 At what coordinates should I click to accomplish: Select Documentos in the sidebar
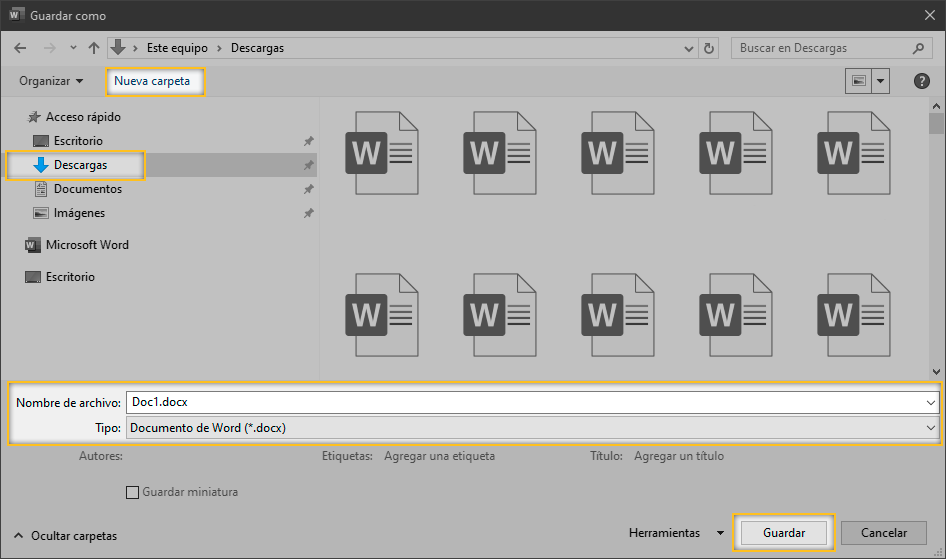coord(87,189)
